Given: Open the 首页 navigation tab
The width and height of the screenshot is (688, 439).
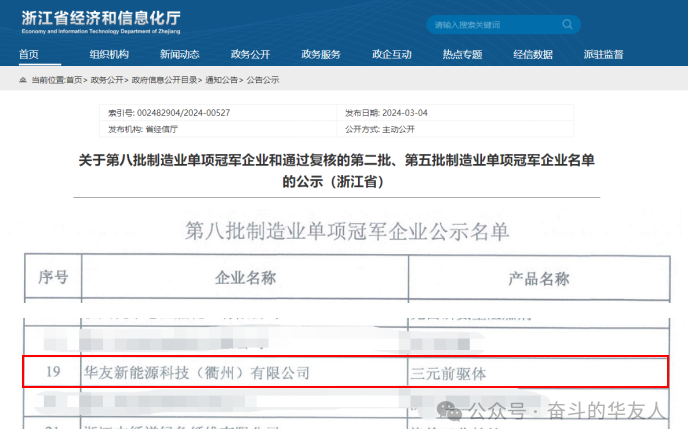Looking at the screenshot, I should tap(29, 54).
